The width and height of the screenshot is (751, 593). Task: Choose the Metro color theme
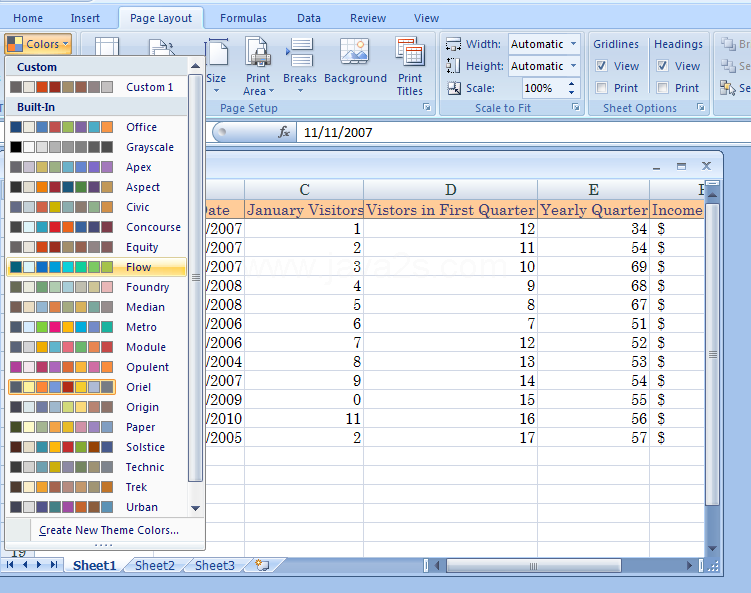point(98,327)
